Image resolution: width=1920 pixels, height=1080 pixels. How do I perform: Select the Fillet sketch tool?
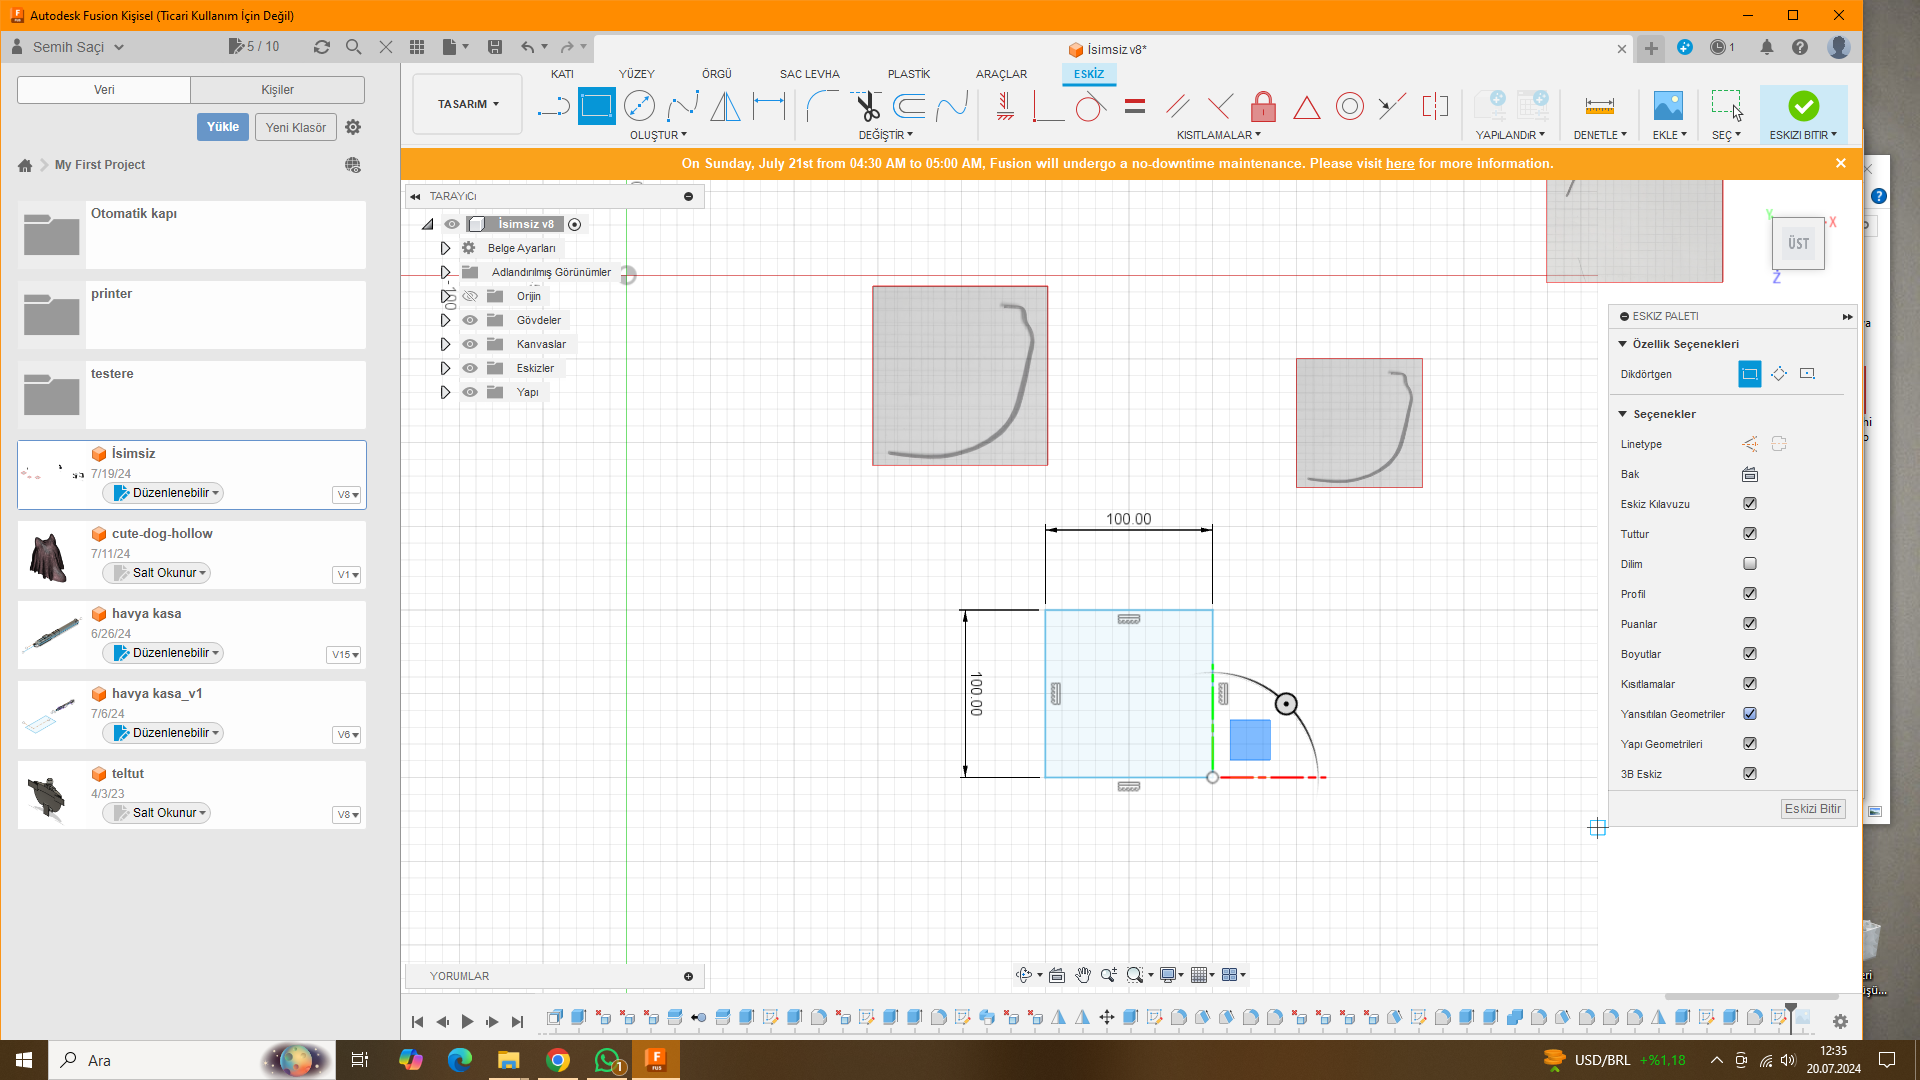click(x=821, y=106)
